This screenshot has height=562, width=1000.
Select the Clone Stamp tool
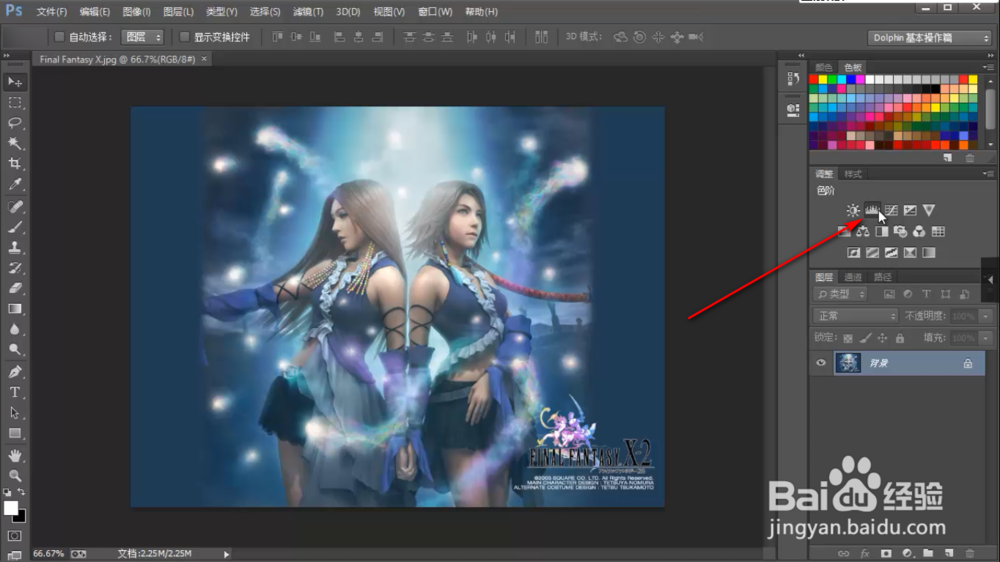(15, 248)
